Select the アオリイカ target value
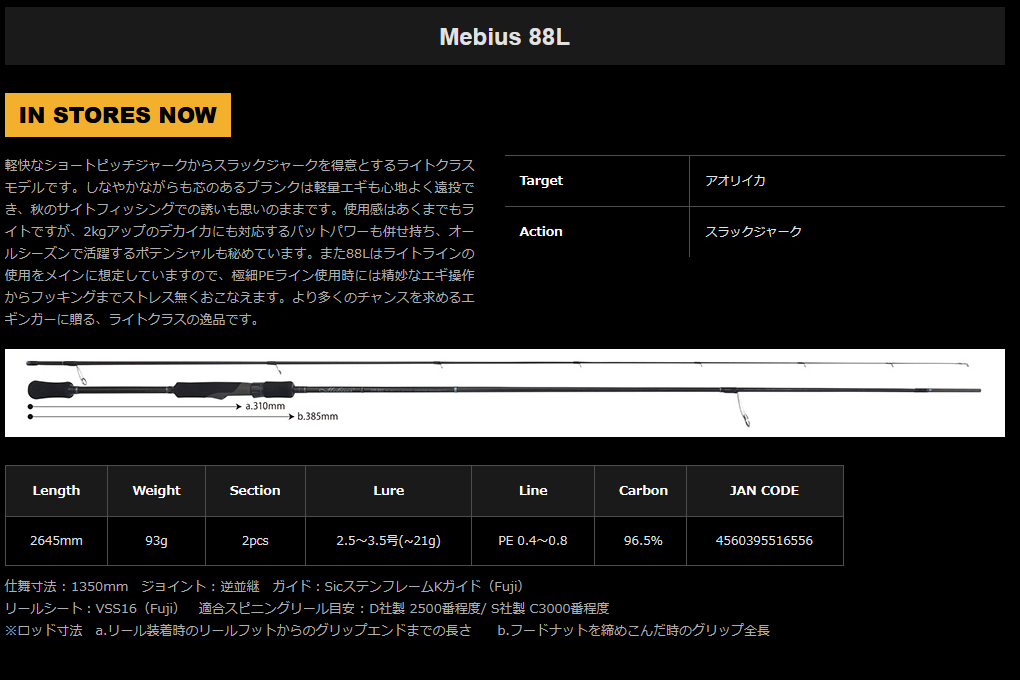This screenshot has width=1020, height=680. [735, 180]
